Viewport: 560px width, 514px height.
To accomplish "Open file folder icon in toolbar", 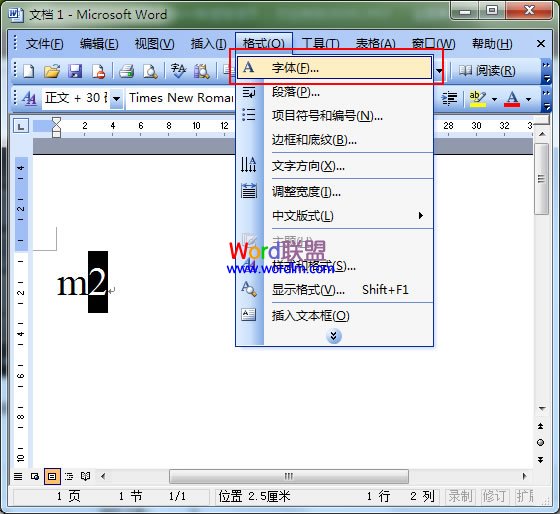I will coord(52,71).
